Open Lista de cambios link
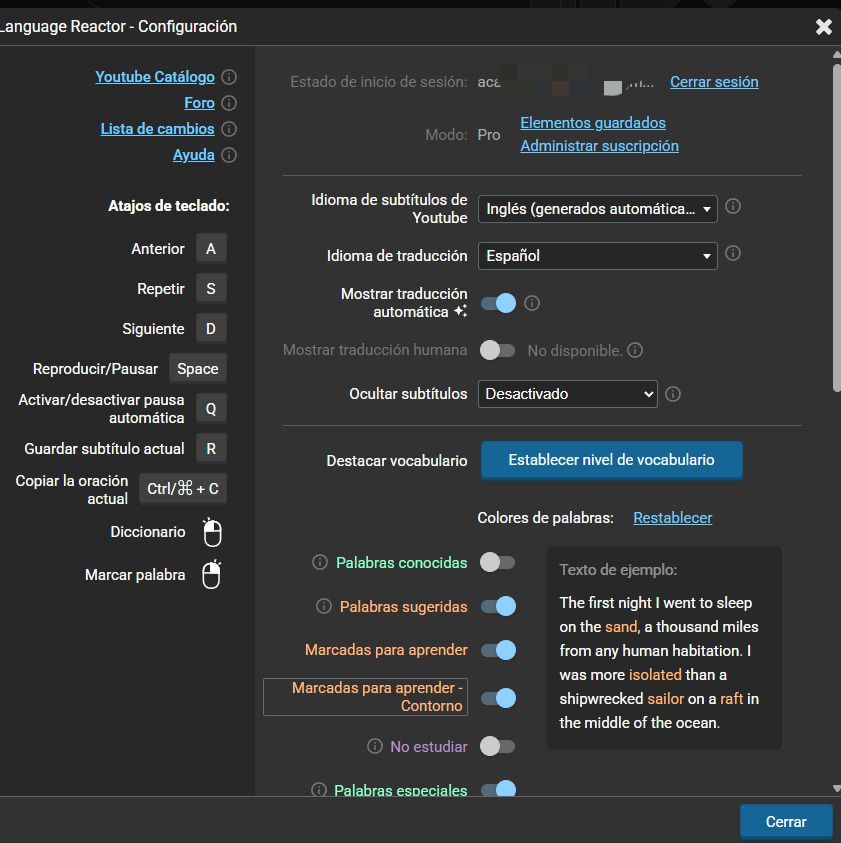Viewport: 841px width, 843px height. [158, 129]
